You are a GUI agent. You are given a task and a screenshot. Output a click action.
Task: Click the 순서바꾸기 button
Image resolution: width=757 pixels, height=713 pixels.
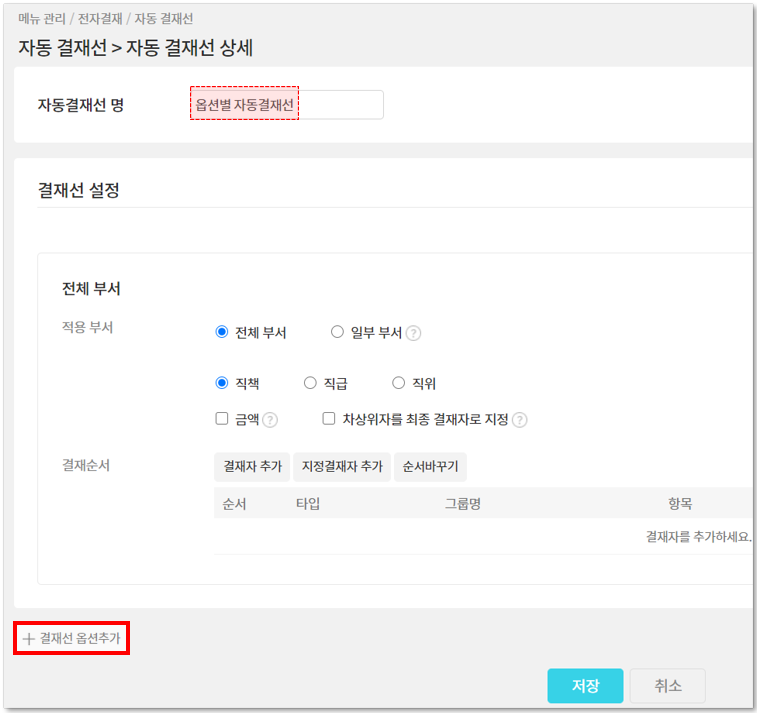429,467
